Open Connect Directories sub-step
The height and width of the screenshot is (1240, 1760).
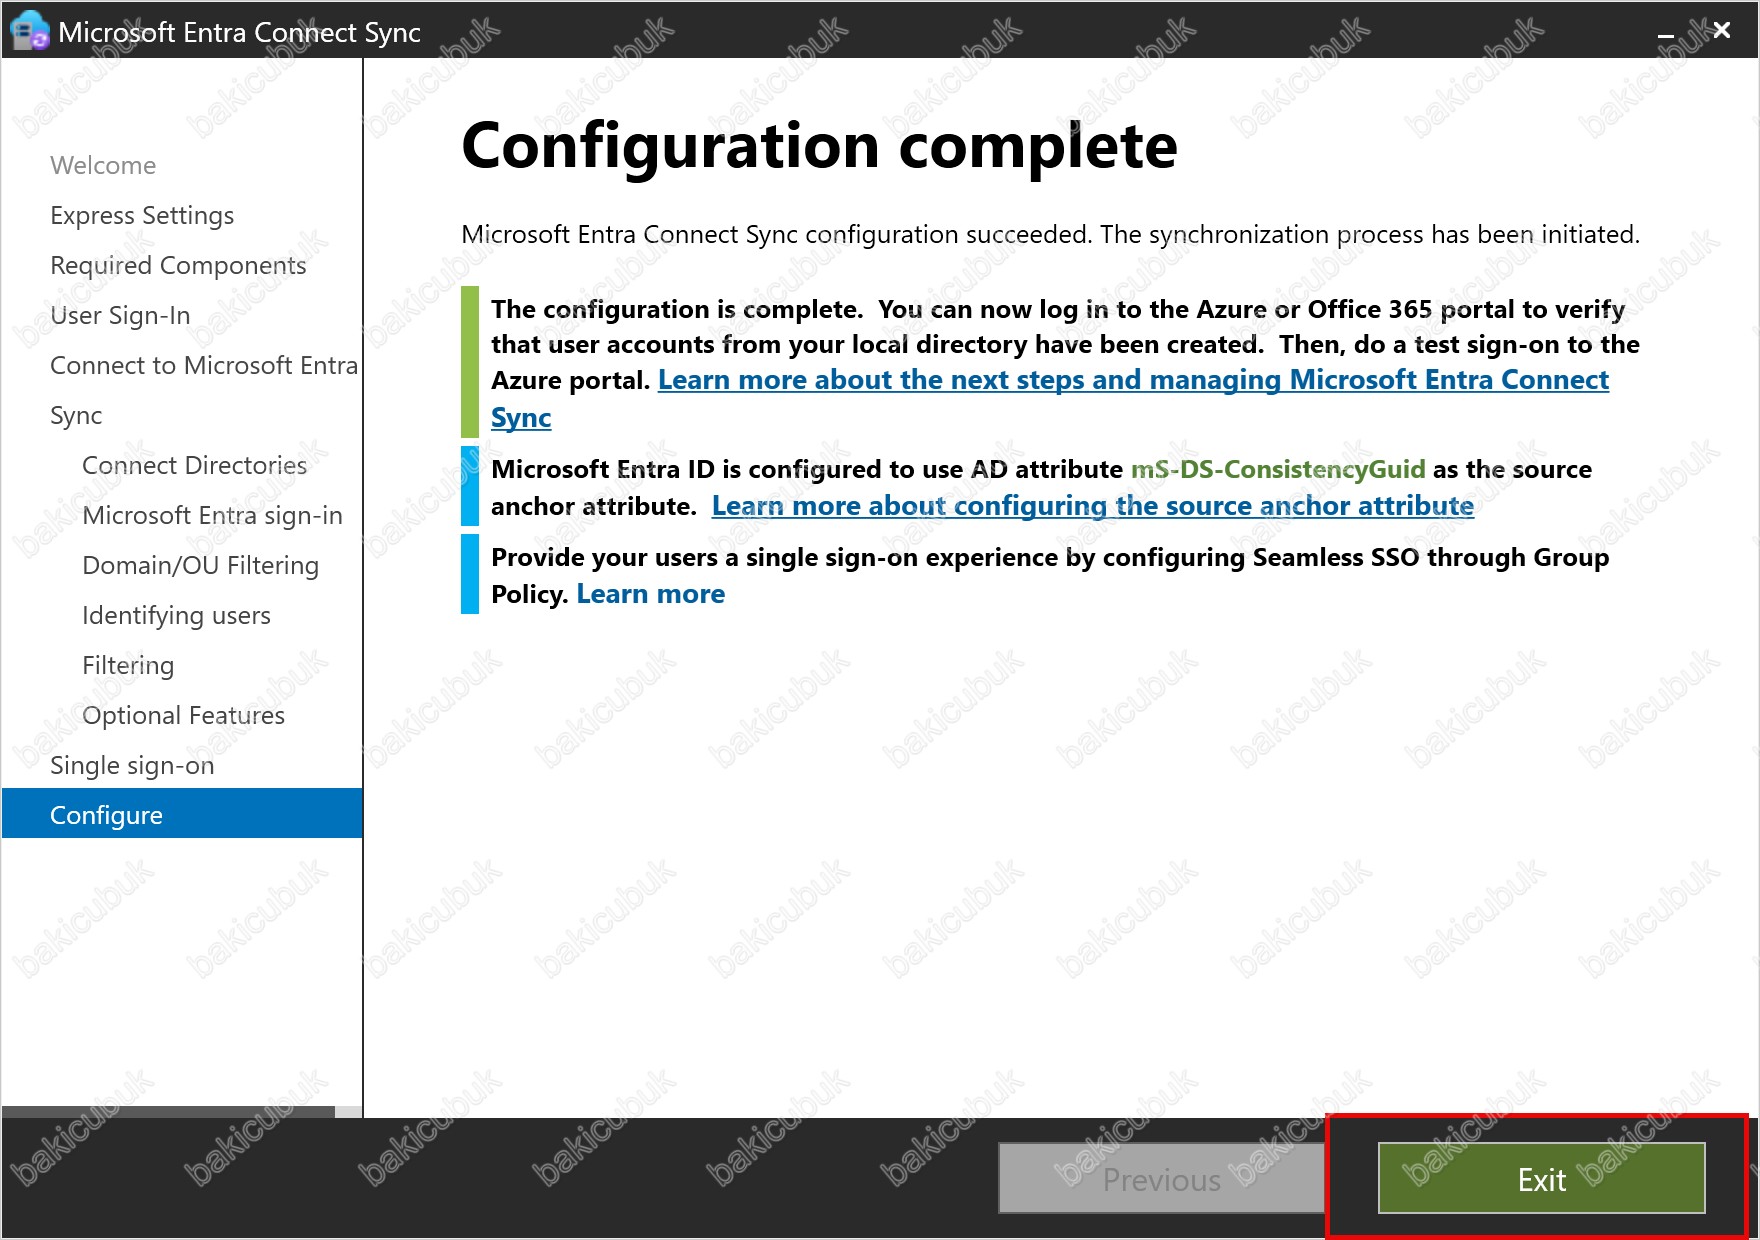[194, 465]
